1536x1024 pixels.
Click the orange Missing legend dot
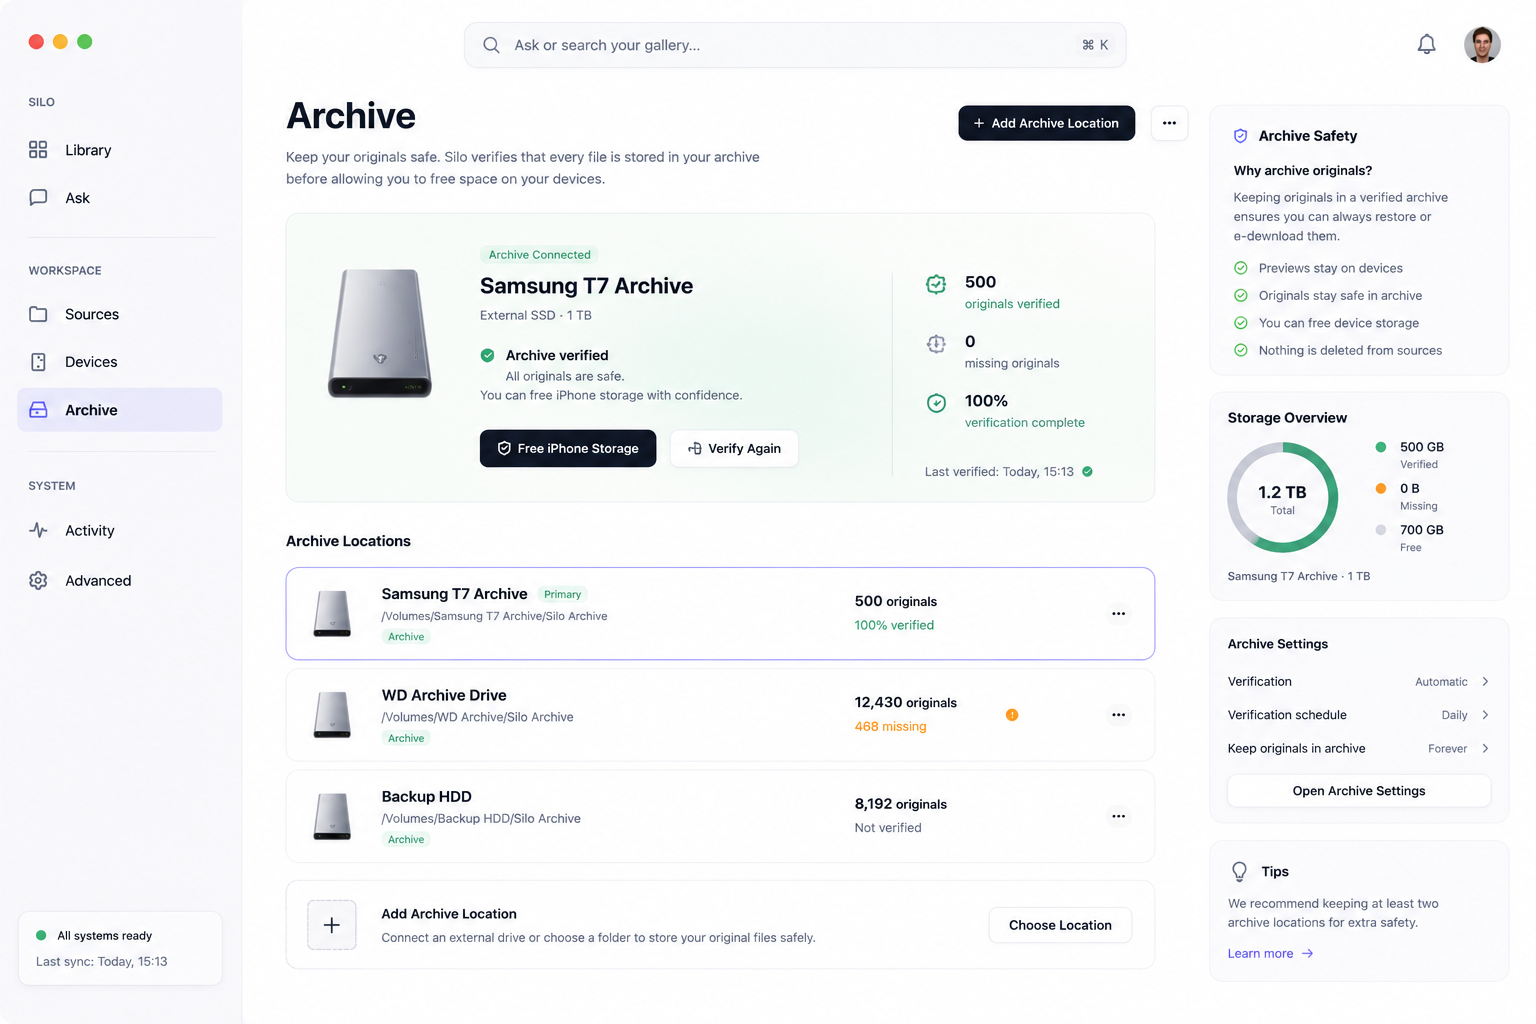coord(1381,488)
